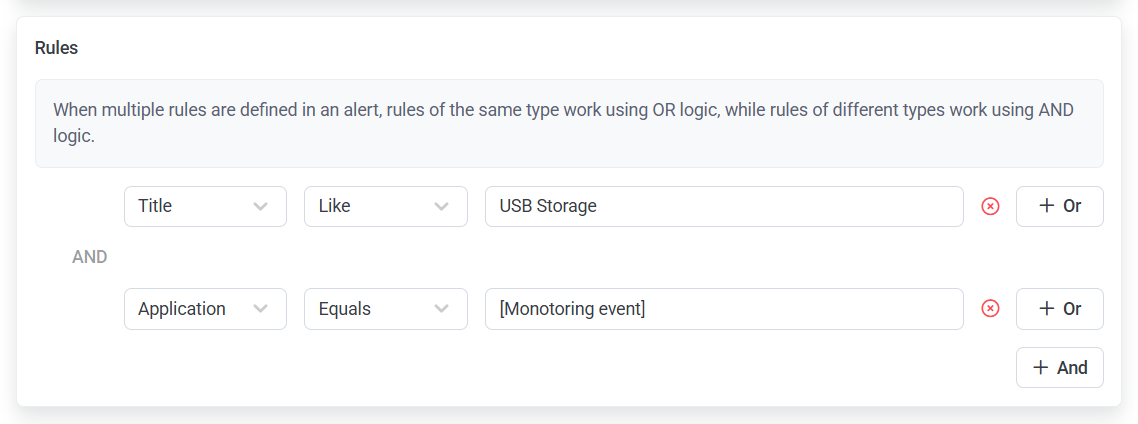The height and width of the screenshot is (424, 1138).
Task: Click the chevron arrow in the Application field
Action: [x=261, y=309]
